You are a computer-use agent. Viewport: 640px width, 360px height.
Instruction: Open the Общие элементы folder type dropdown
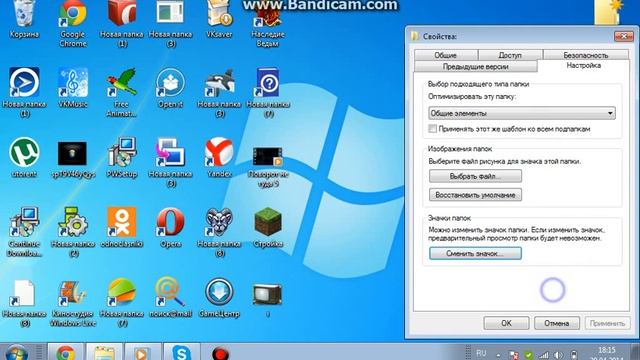[522, 113]
